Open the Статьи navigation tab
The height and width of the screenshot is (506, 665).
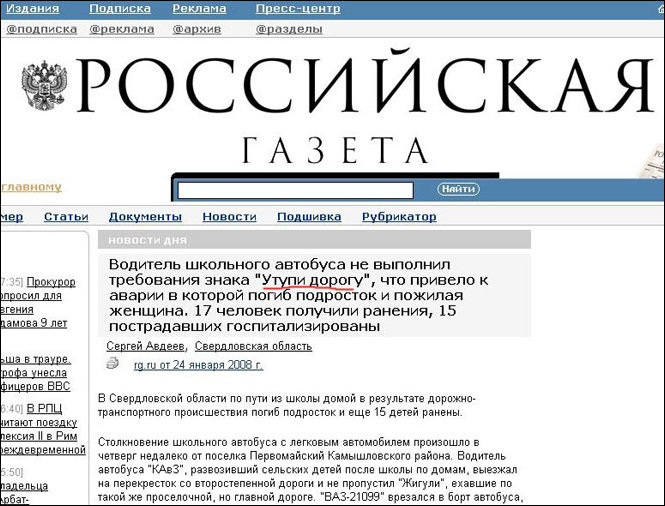66,217
